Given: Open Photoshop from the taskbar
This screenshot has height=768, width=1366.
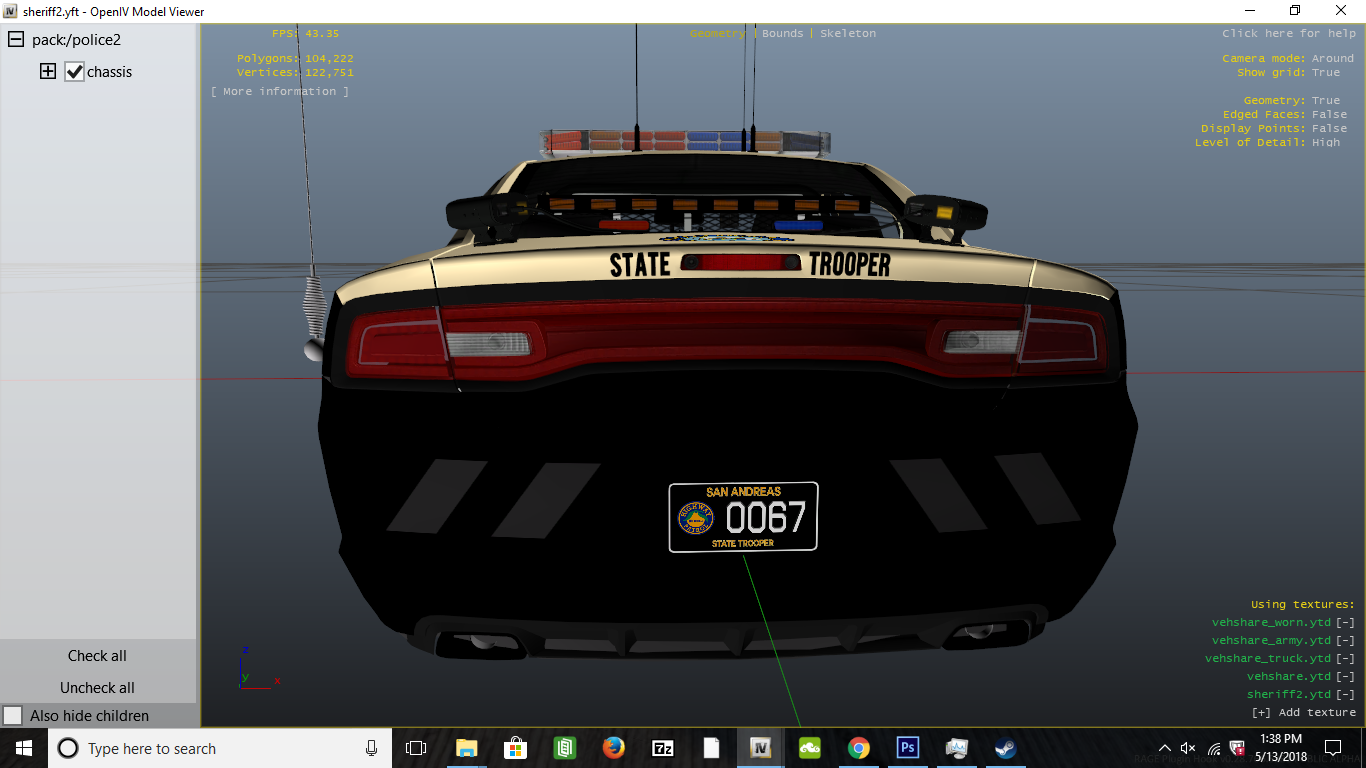Looking at the screenshot, I should click(907, 748).
